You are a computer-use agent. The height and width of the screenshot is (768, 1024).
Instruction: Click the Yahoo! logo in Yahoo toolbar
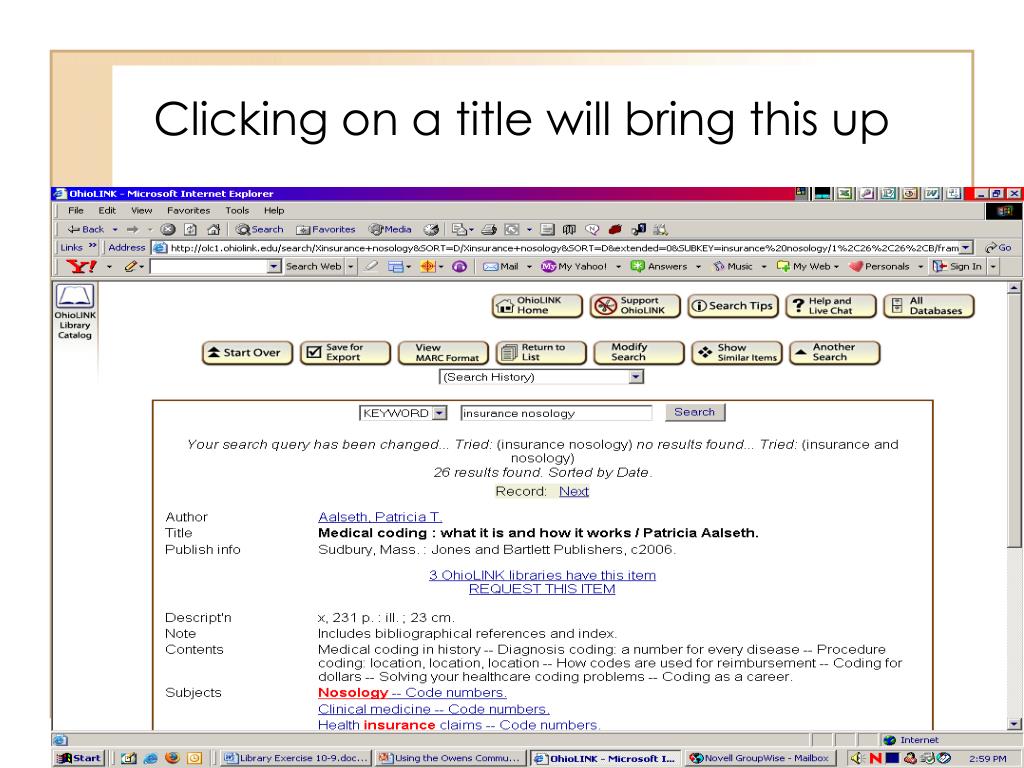82,266
